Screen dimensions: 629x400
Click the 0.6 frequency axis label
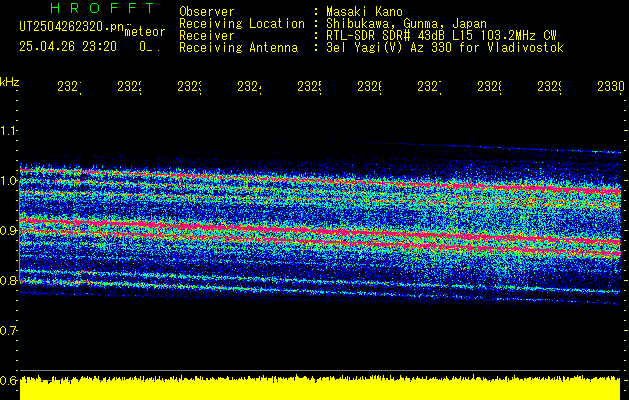(9, 380)
